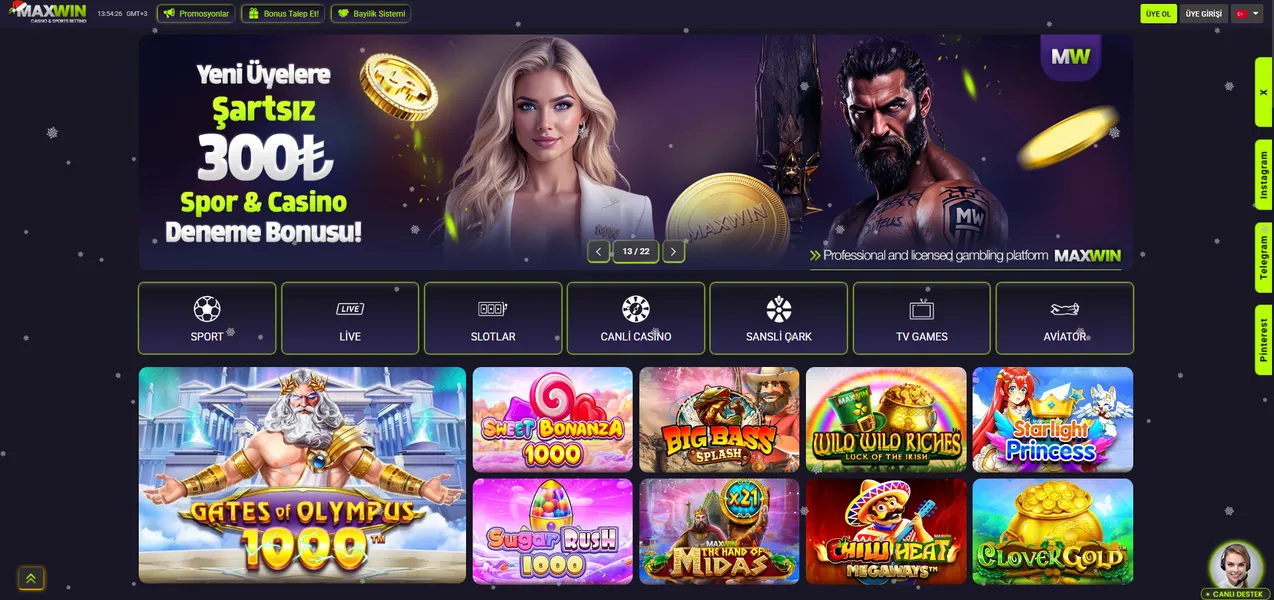The height and width of the screenshot is (600, 1274).
Task: Click the Bonus Talep Et! button
Action: click(x=283, y=14)
